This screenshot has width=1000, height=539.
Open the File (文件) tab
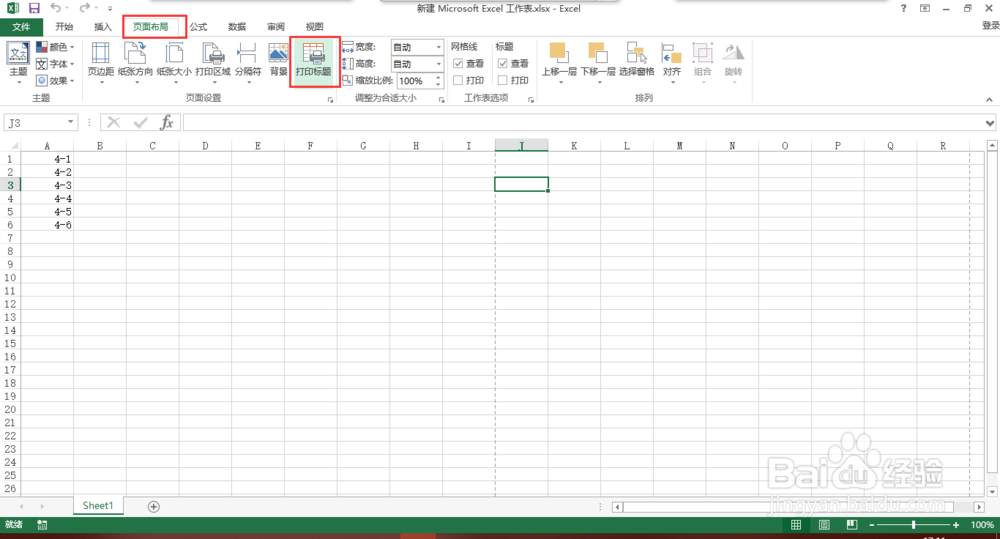tap(21, 27)
